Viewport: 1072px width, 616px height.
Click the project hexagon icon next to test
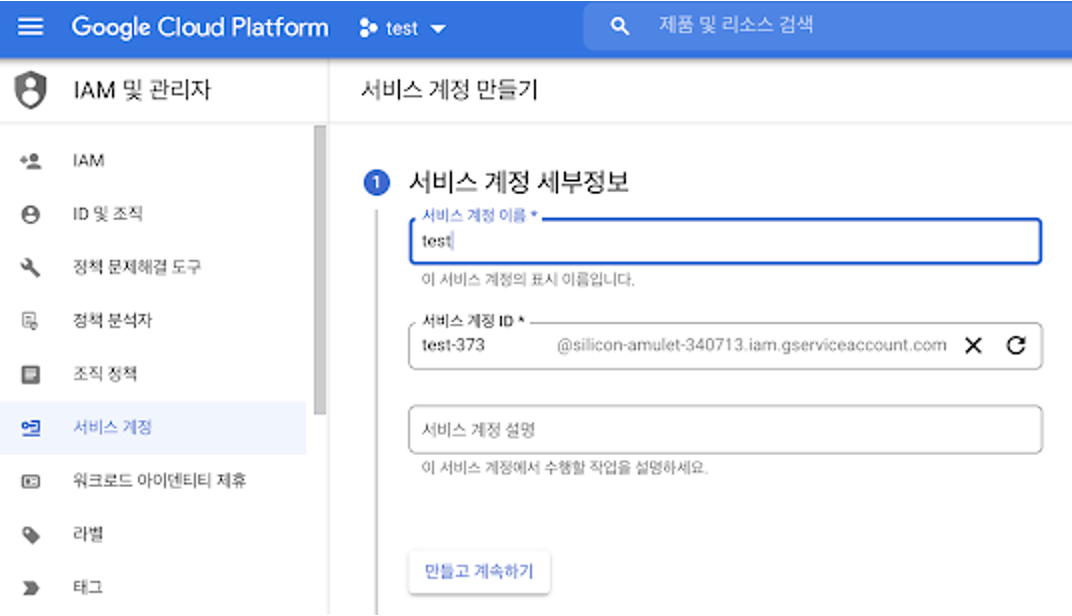[368, 28]
